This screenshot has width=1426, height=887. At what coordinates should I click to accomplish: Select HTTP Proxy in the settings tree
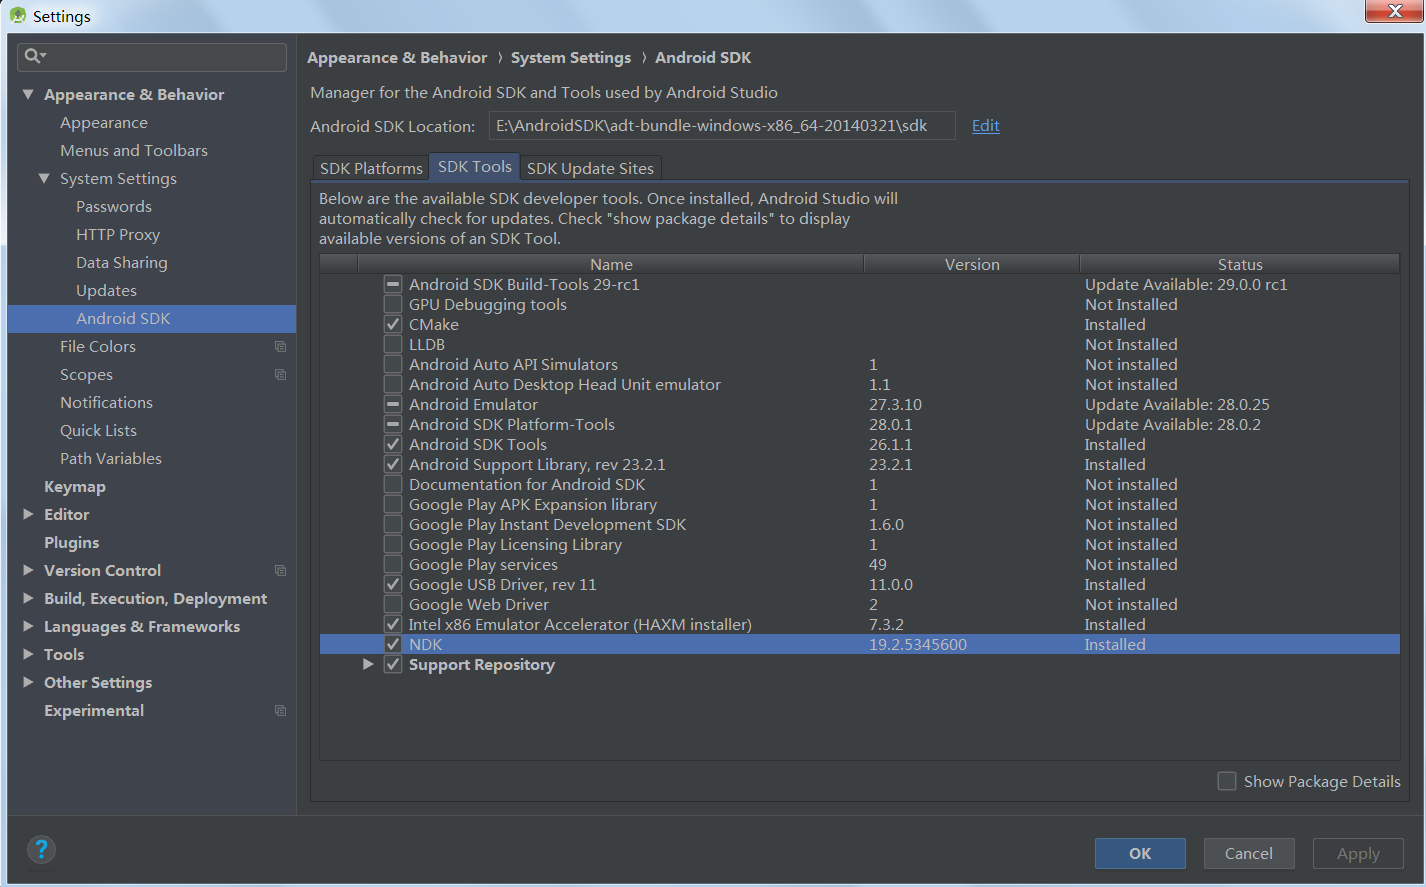pos(118,234)
